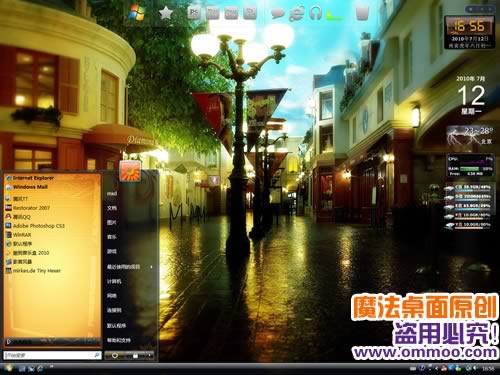Click the search magnifier icon

click(x=97, y=355)
